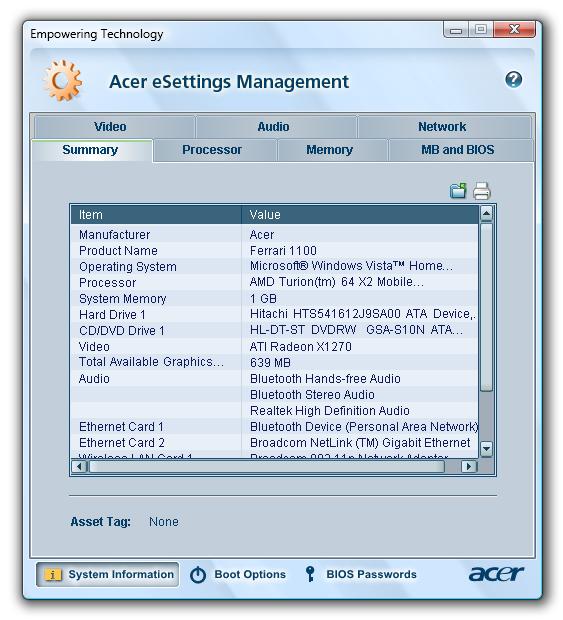Screen dimensions: 563x620
Task: Click the help question mark icon
Action: coord(513,80)
